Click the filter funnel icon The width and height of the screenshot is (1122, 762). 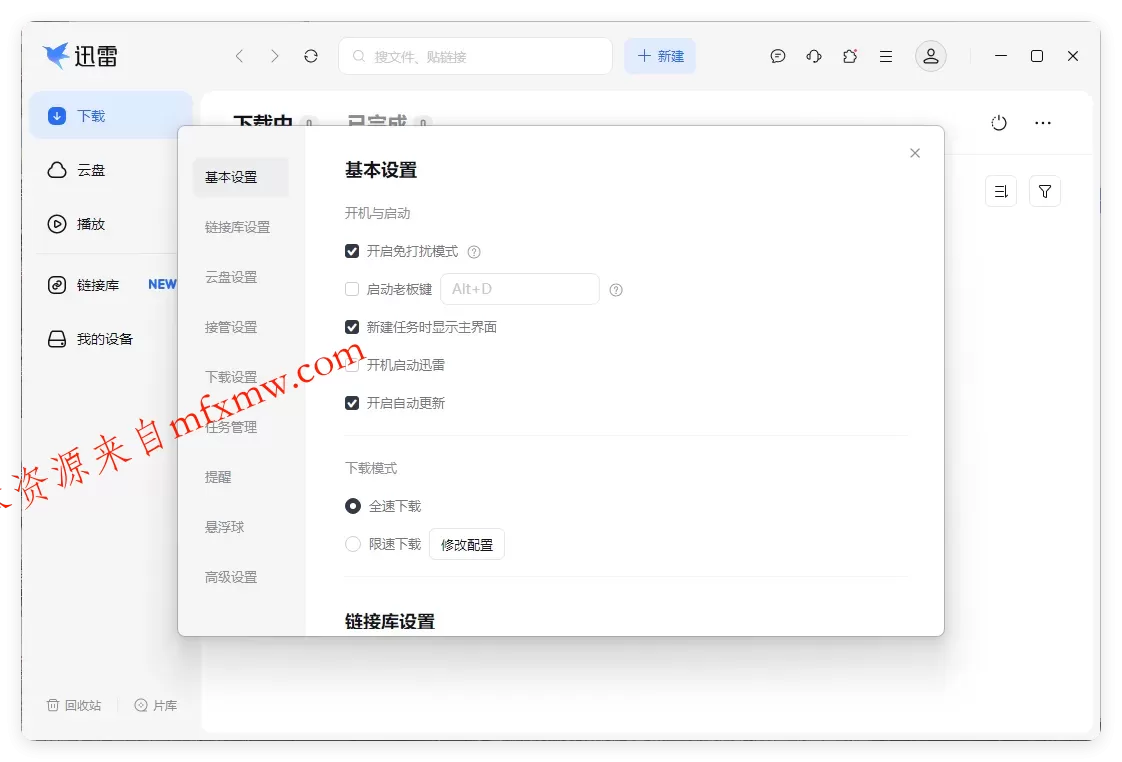point(1045,191)
